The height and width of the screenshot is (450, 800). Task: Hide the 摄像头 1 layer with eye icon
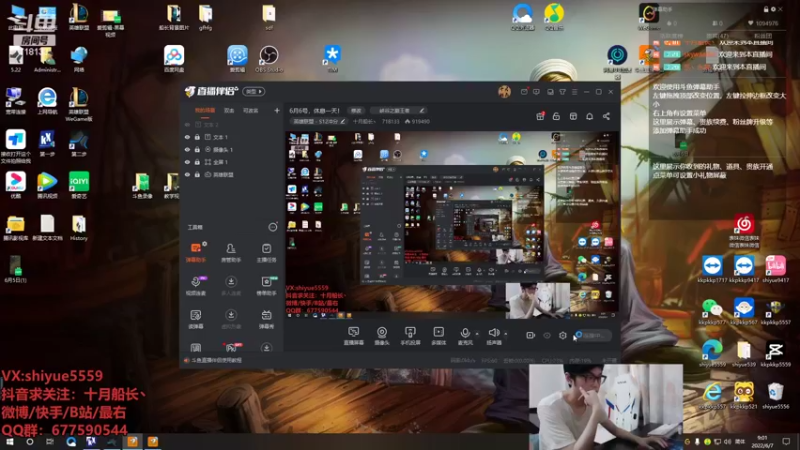click(187, 149)
